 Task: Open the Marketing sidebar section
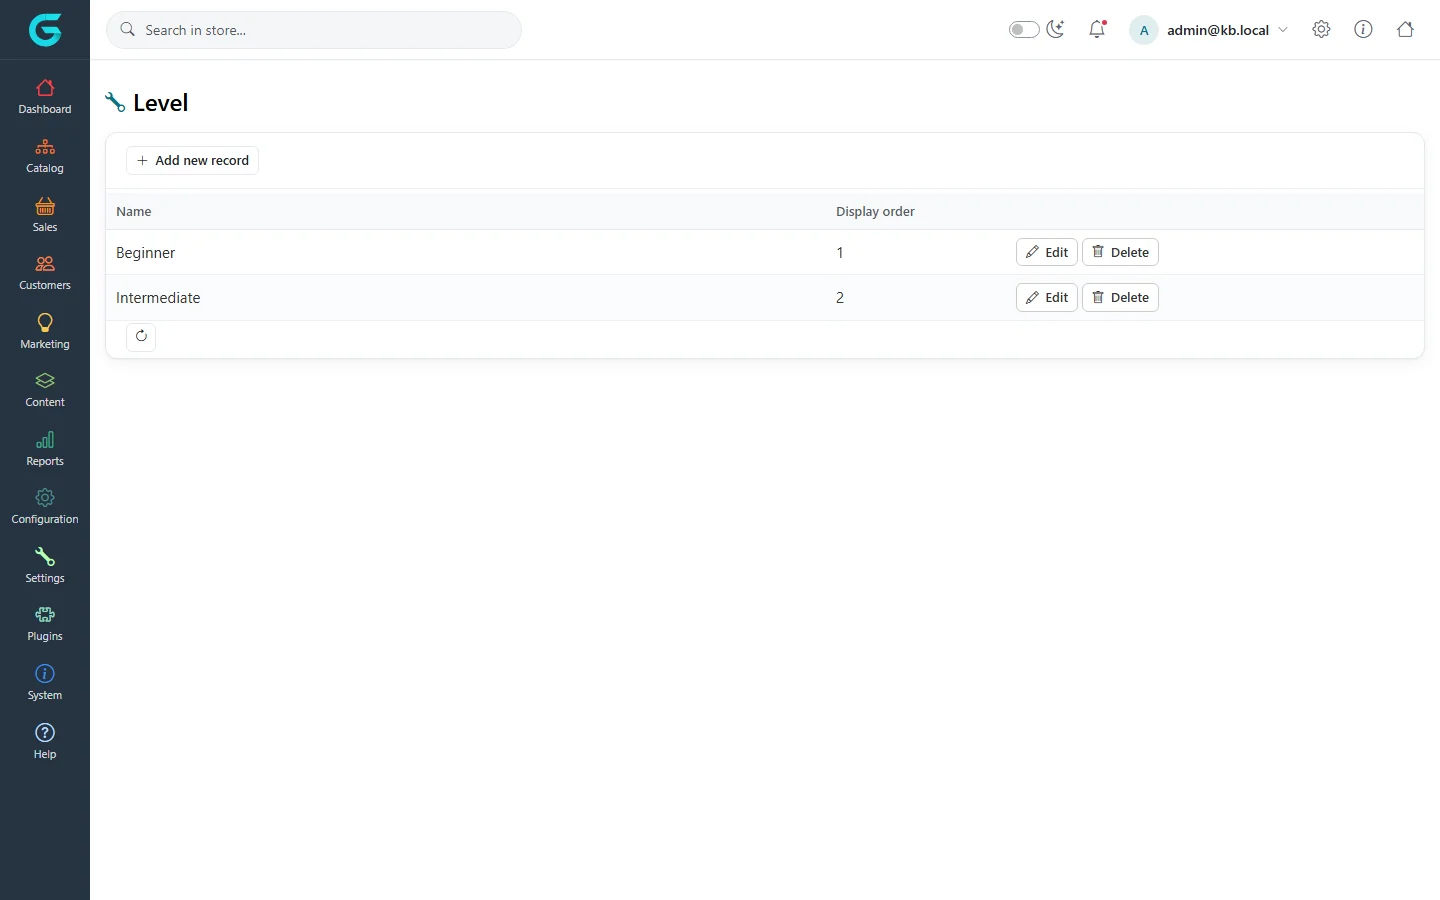pos(45,332)
